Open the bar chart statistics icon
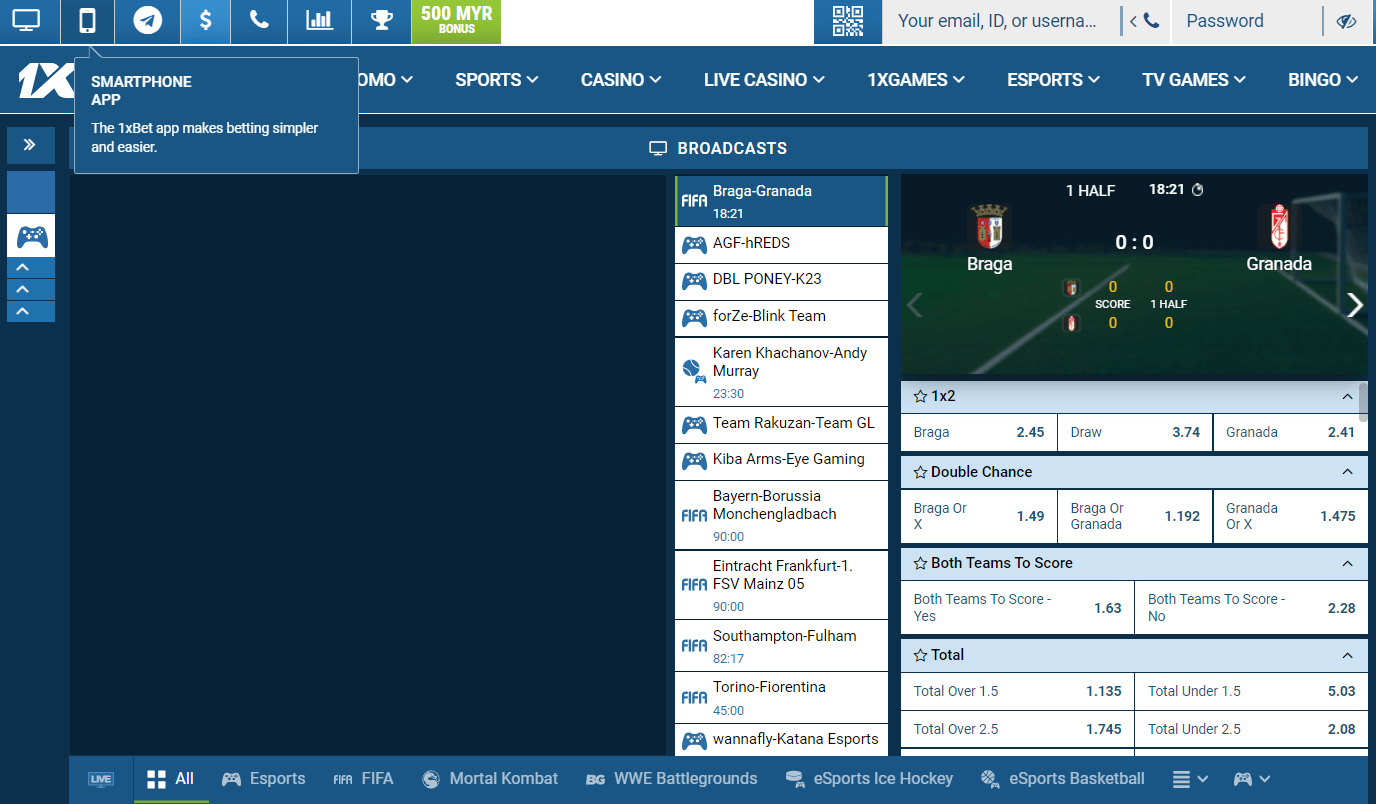Viewport: 1376px width, 804px height. [319, 20]
